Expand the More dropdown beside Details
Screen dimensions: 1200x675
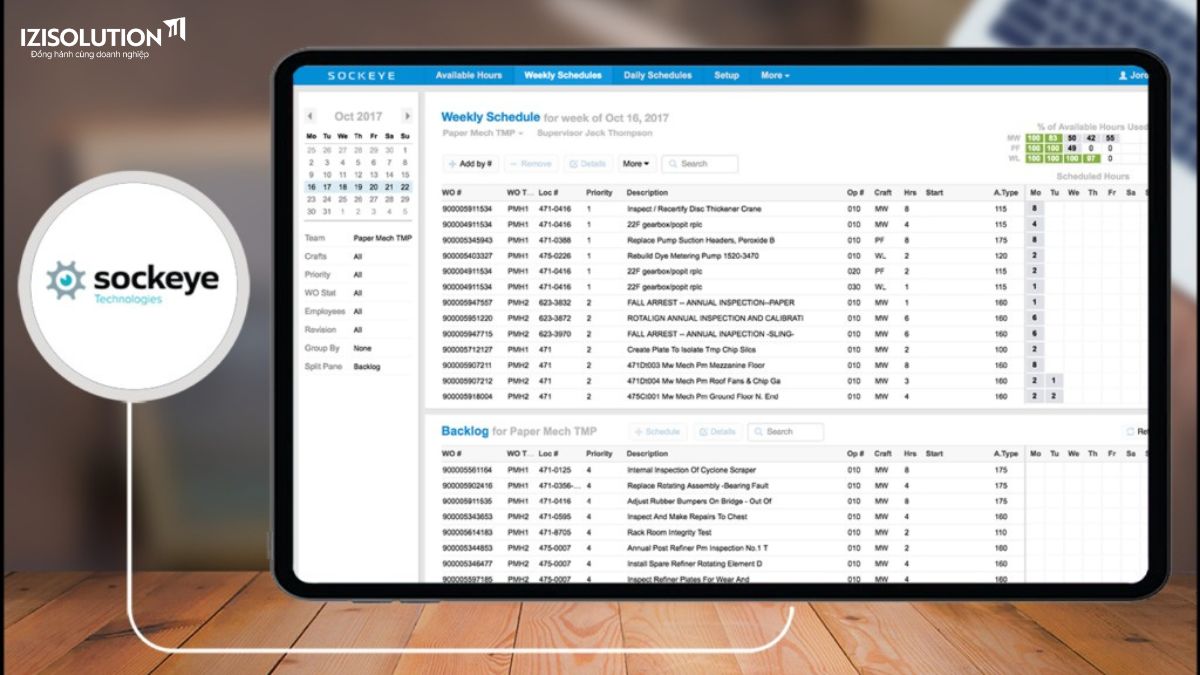[x=635, y=164]
